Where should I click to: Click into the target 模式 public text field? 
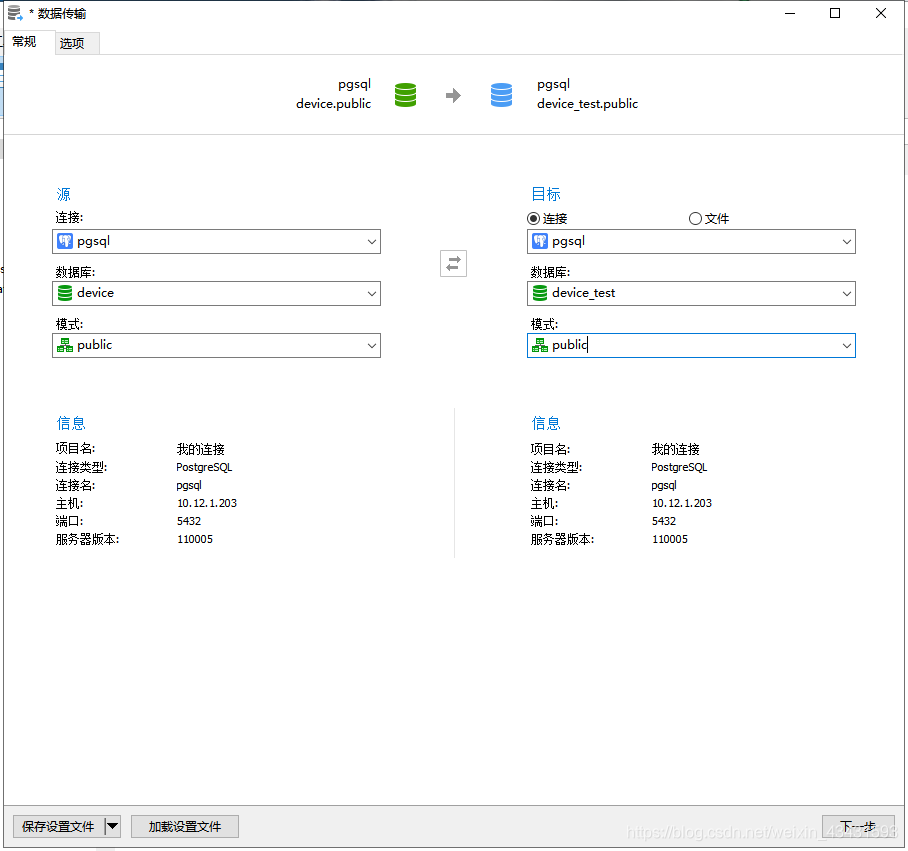[x=692, y=345]
